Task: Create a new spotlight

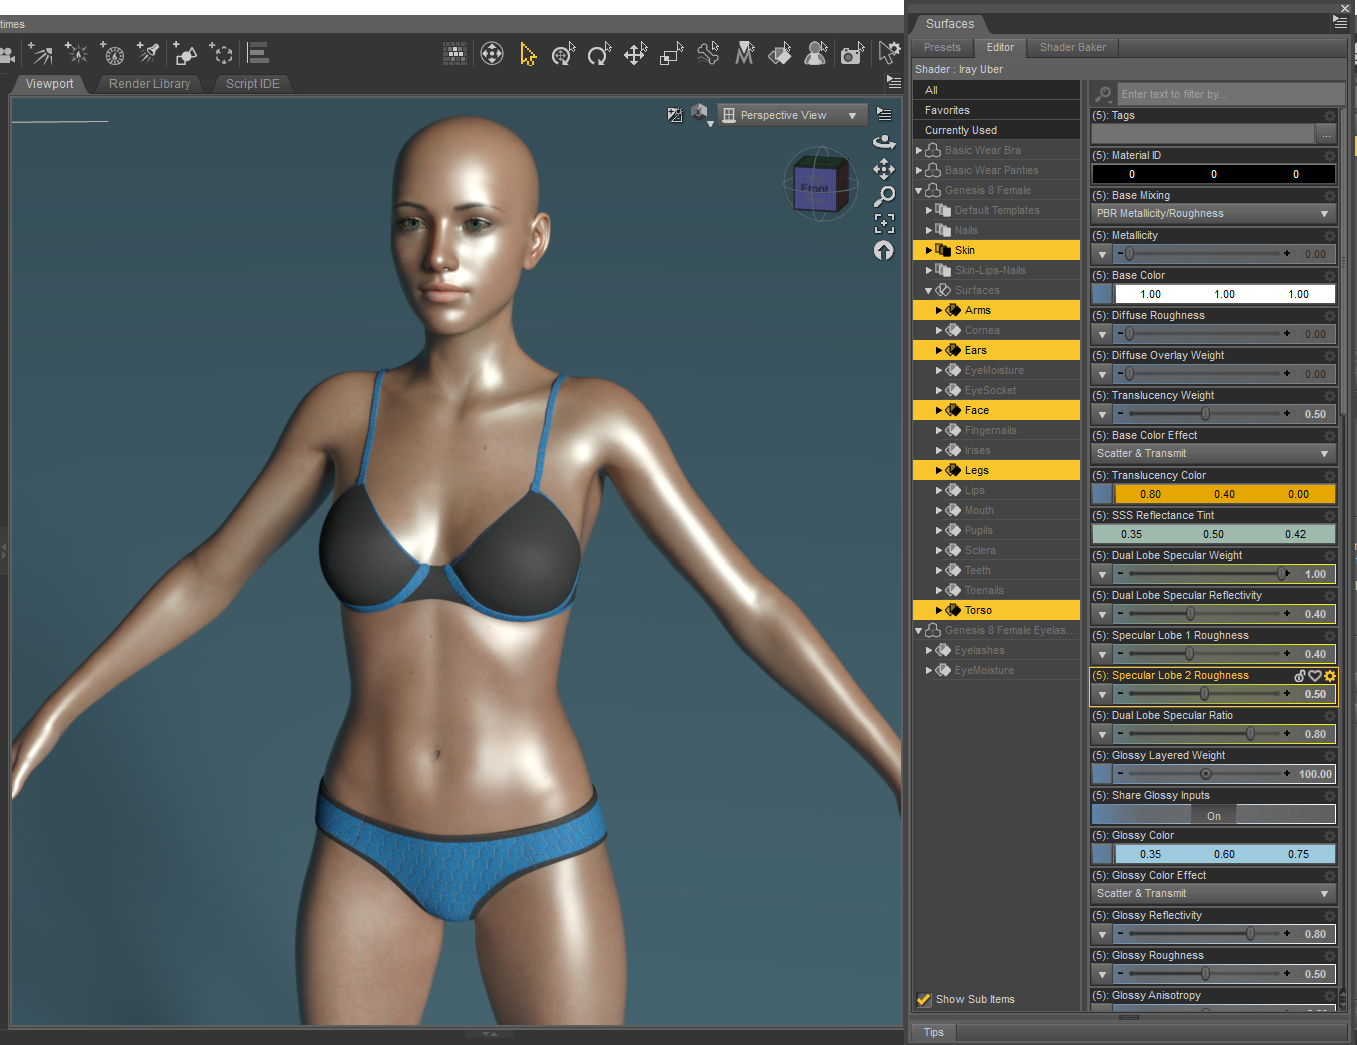Action: pyautogui.click(x=149, y=53)
